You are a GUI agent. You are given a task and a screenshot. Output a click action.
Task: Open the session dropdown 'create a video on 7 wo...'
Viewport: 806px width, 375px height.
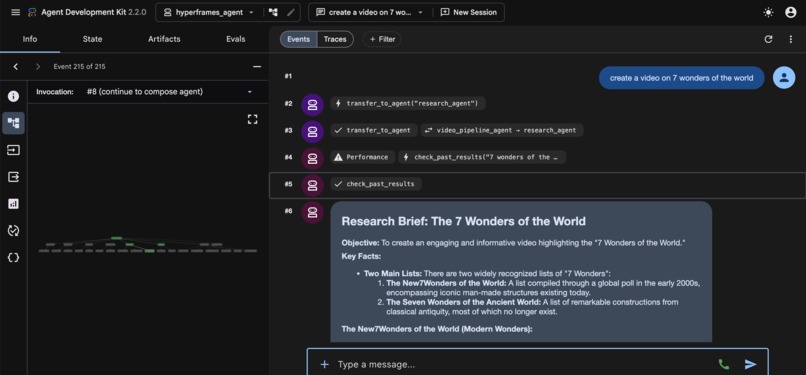369,12
